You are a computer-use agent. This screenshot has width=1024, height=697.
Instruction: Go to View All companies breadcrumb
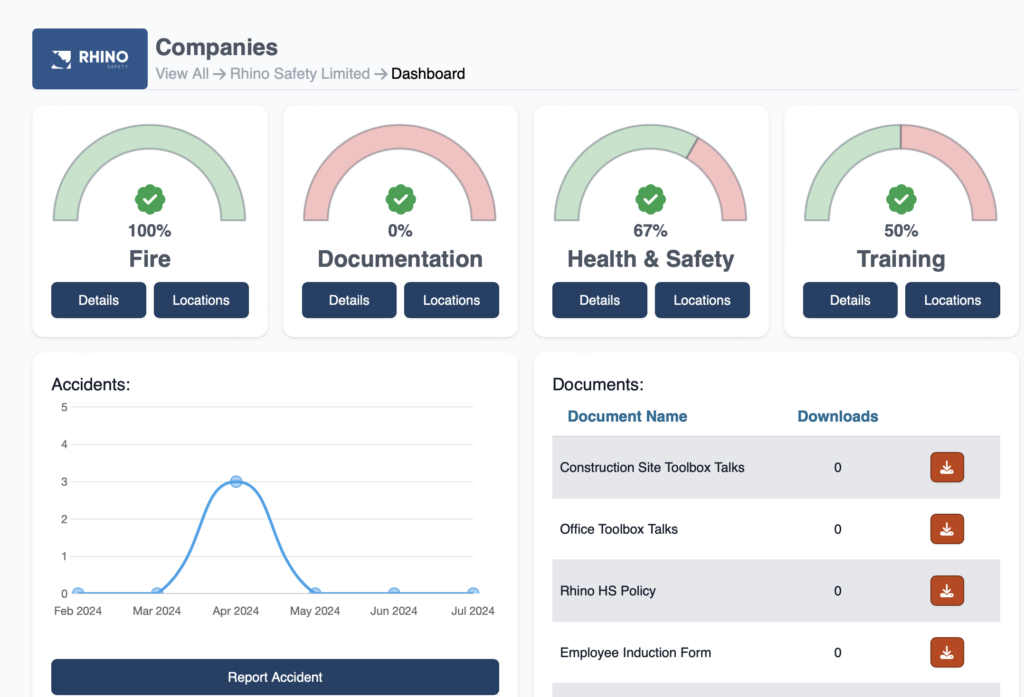[x=182, y=74]
